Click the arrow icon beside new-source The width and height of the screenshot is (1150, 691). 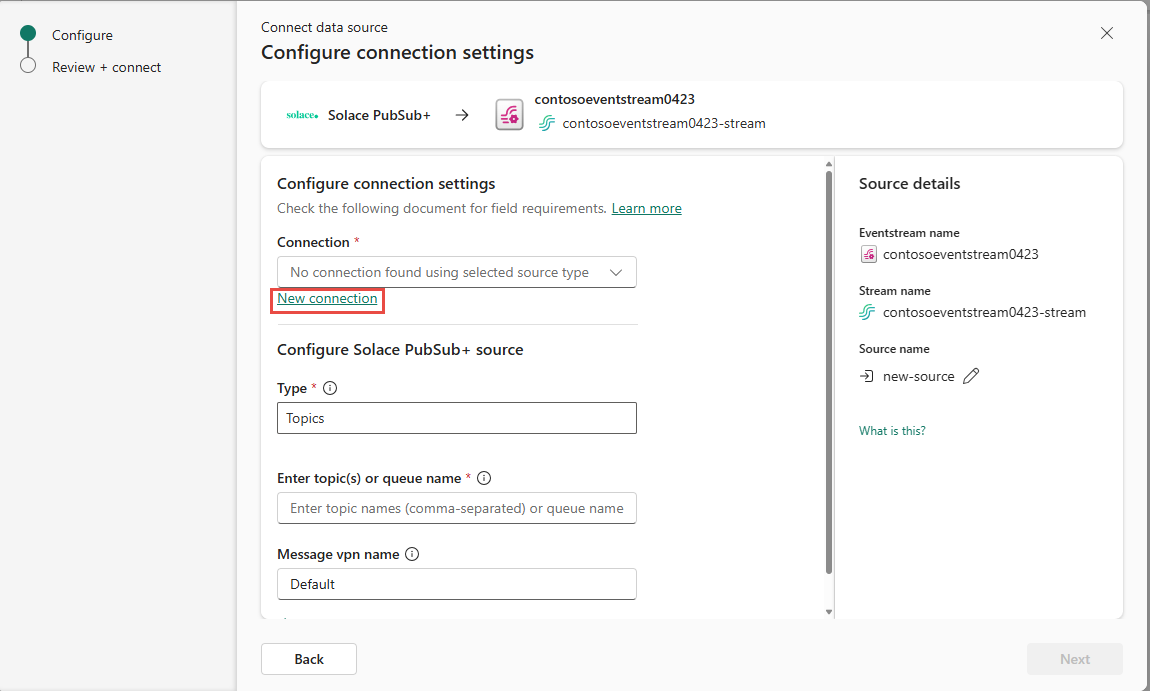click(867, 376)
